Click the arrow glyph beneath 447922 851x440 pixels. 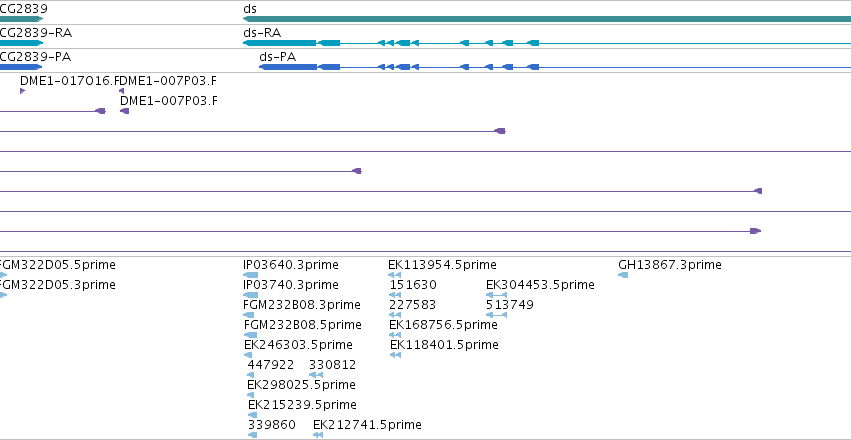(x=250, y=375)
